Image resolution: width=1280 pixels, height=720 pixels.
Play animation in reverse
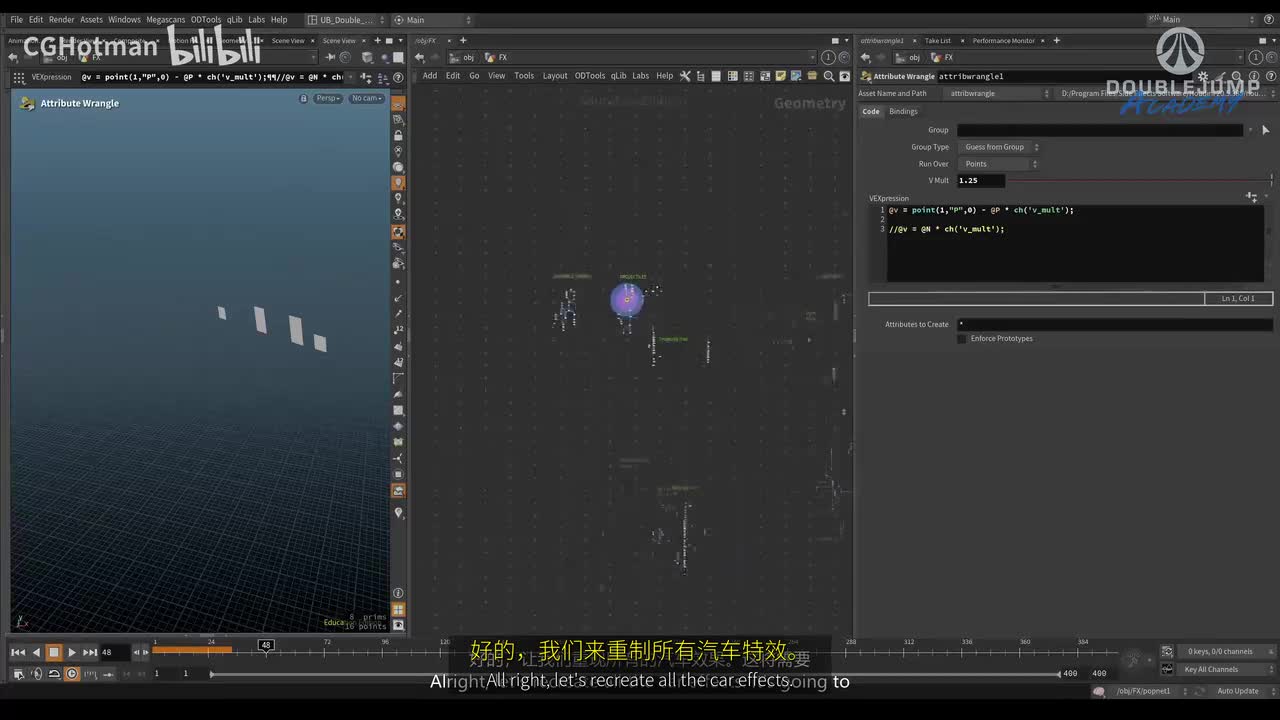point(36,652)
